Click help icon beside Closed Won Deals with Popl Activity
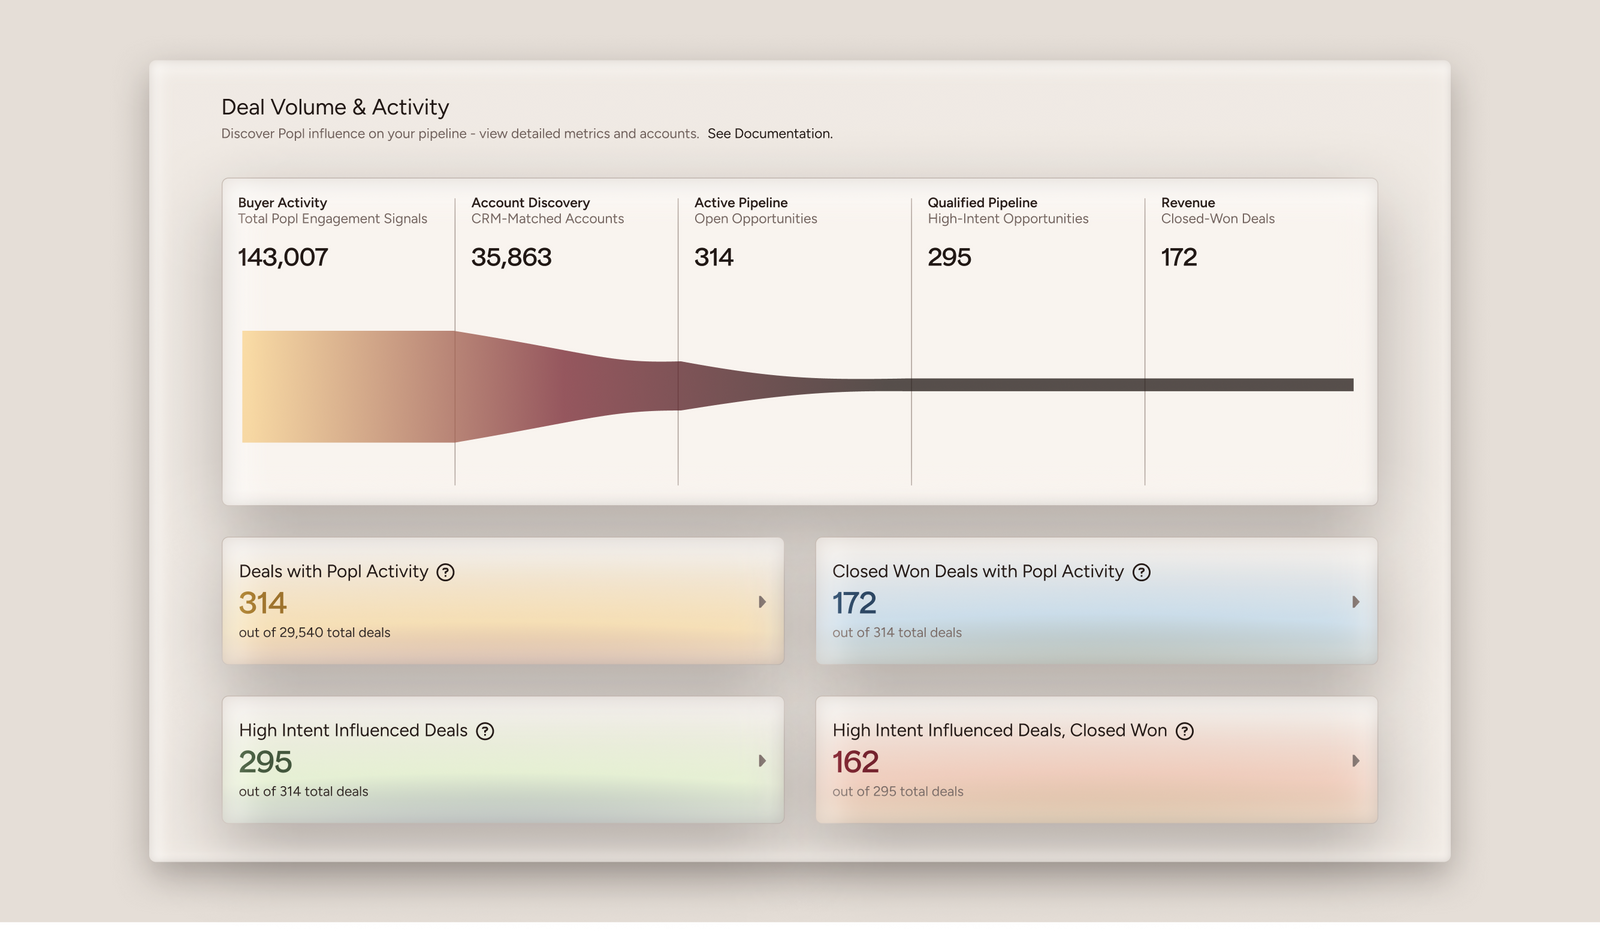Viewport: 1600px width, 939px height. [1141, 572]
